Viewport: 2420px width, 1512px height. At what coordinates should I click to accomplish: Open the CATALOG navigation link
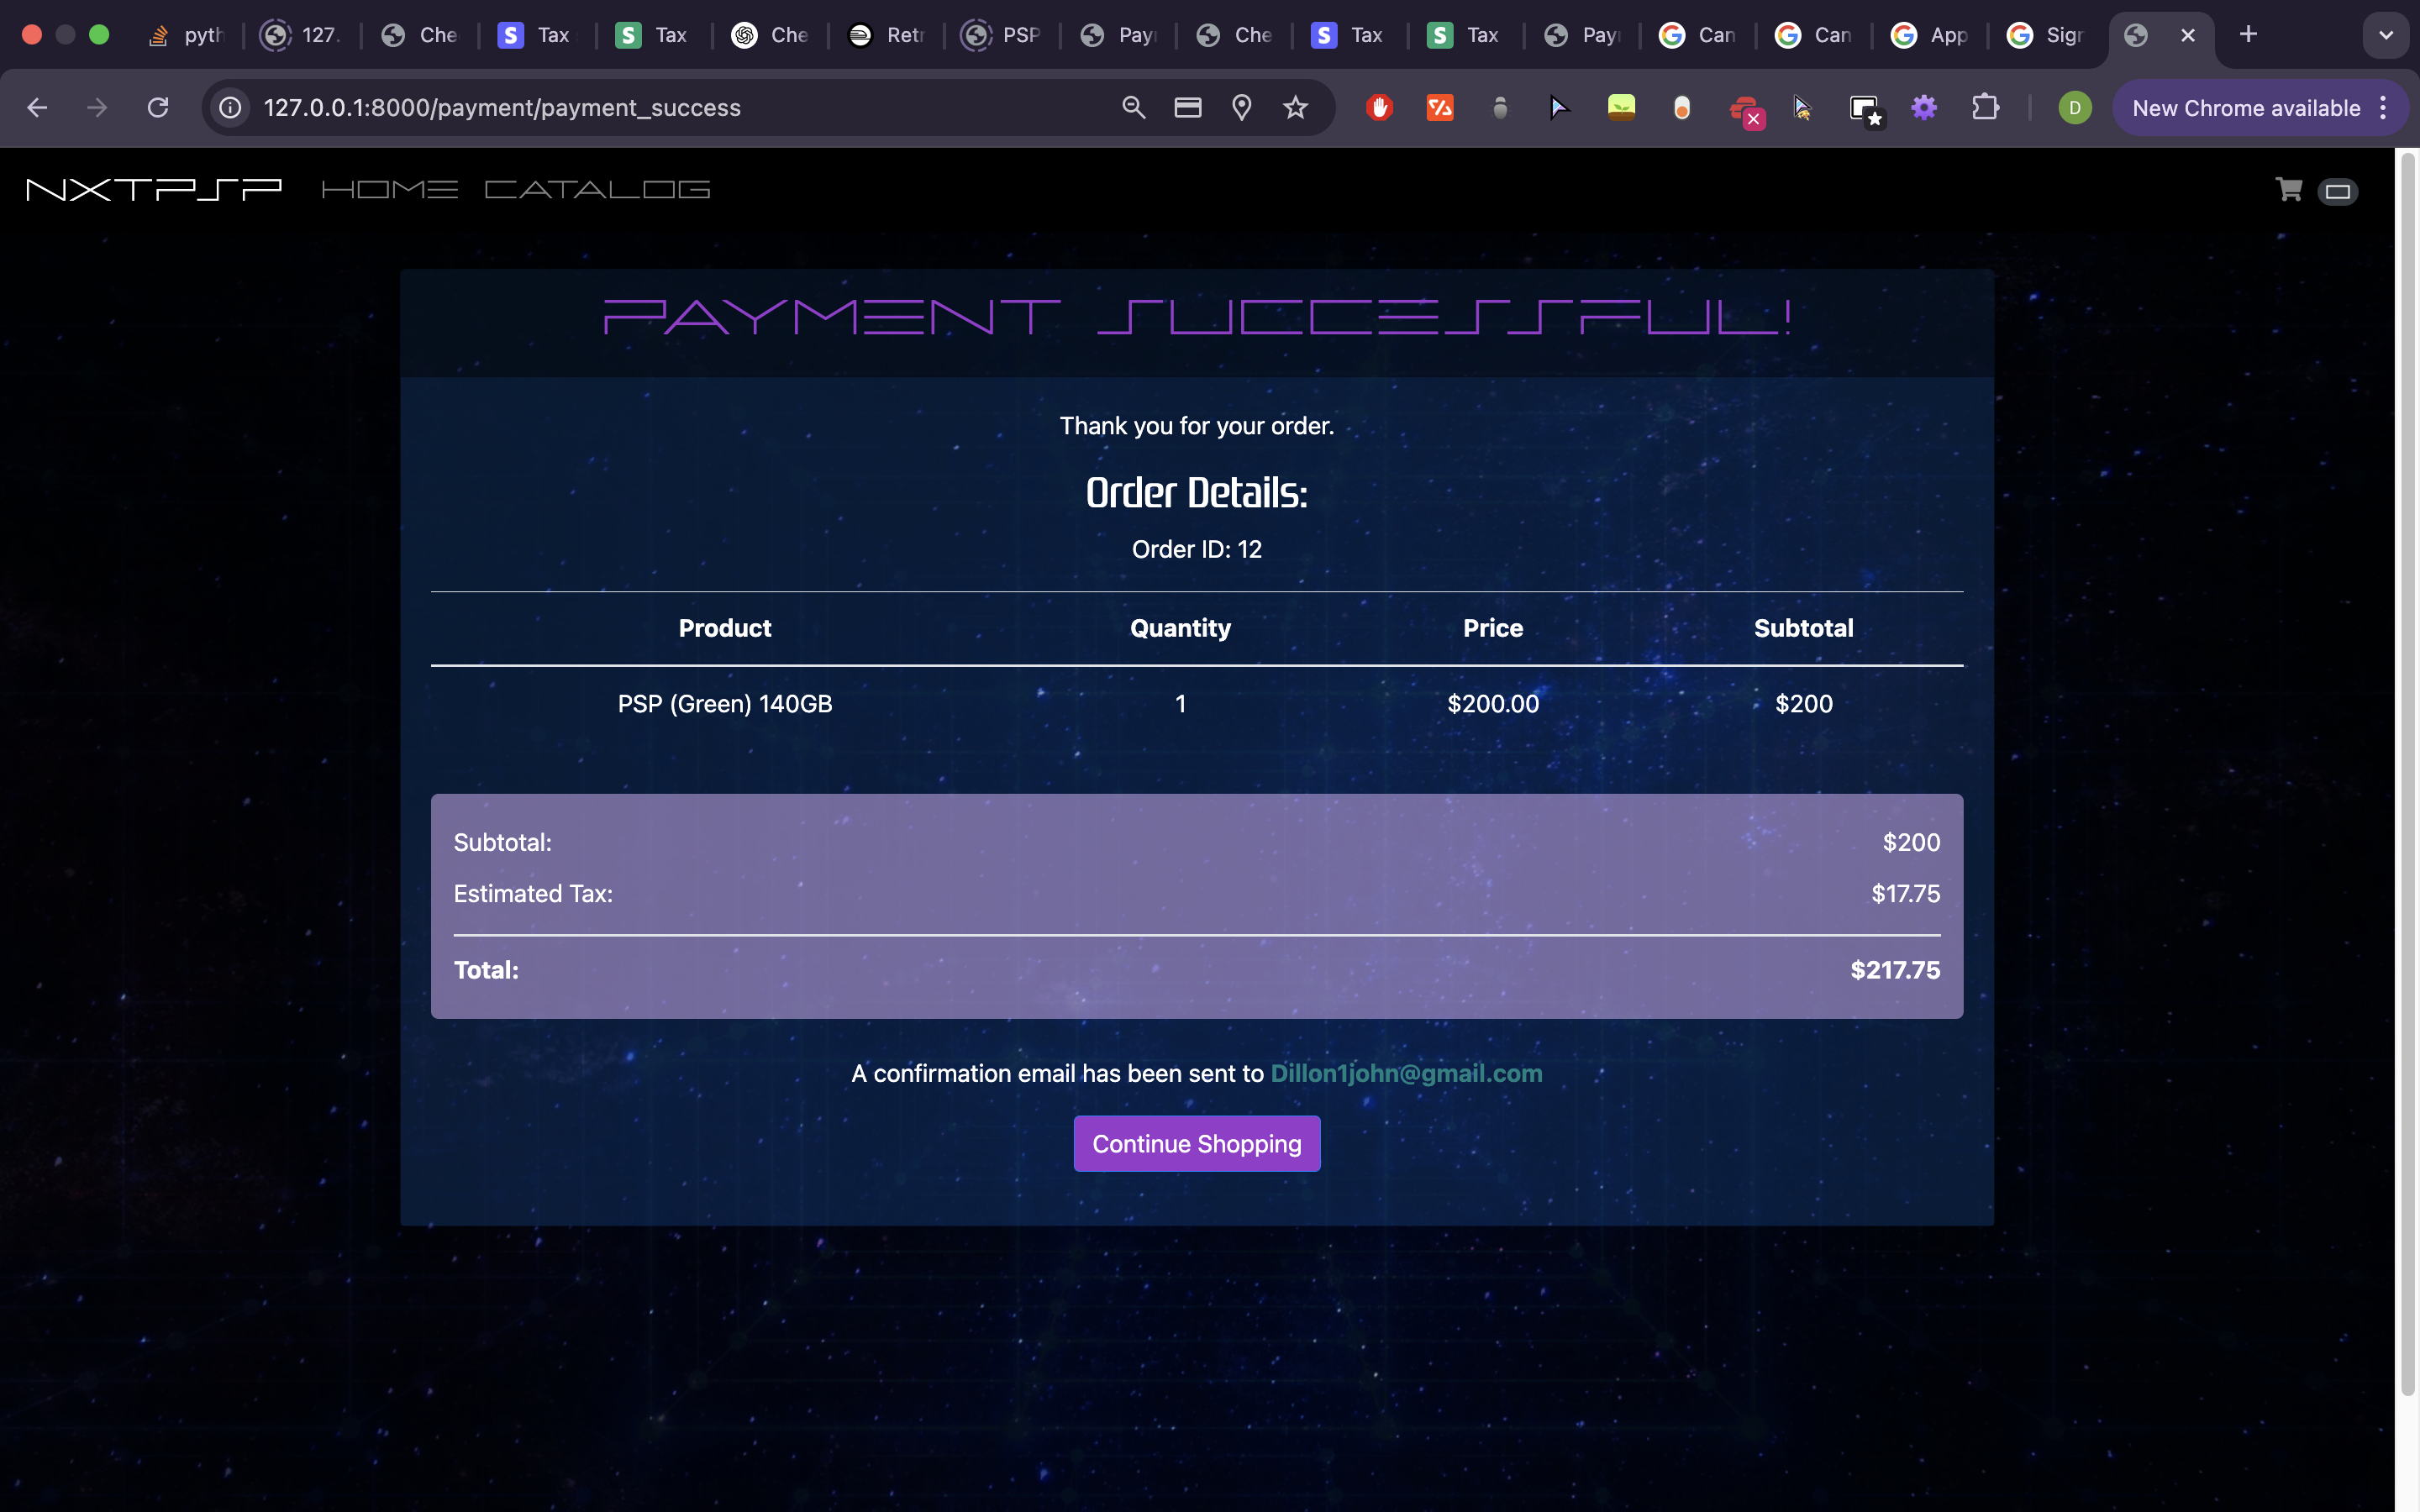[x=597, y=189]
